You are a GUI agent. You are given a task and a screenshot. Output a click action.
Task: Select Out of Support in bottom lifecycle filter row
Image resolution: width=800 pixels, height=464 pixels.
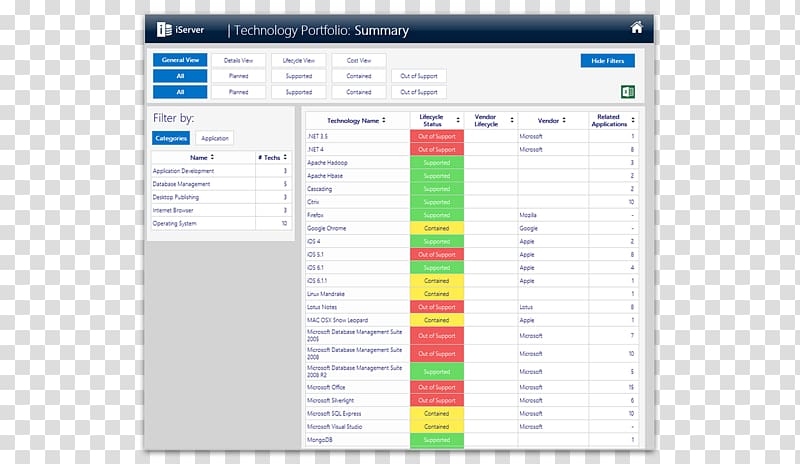tap(419, 92)
